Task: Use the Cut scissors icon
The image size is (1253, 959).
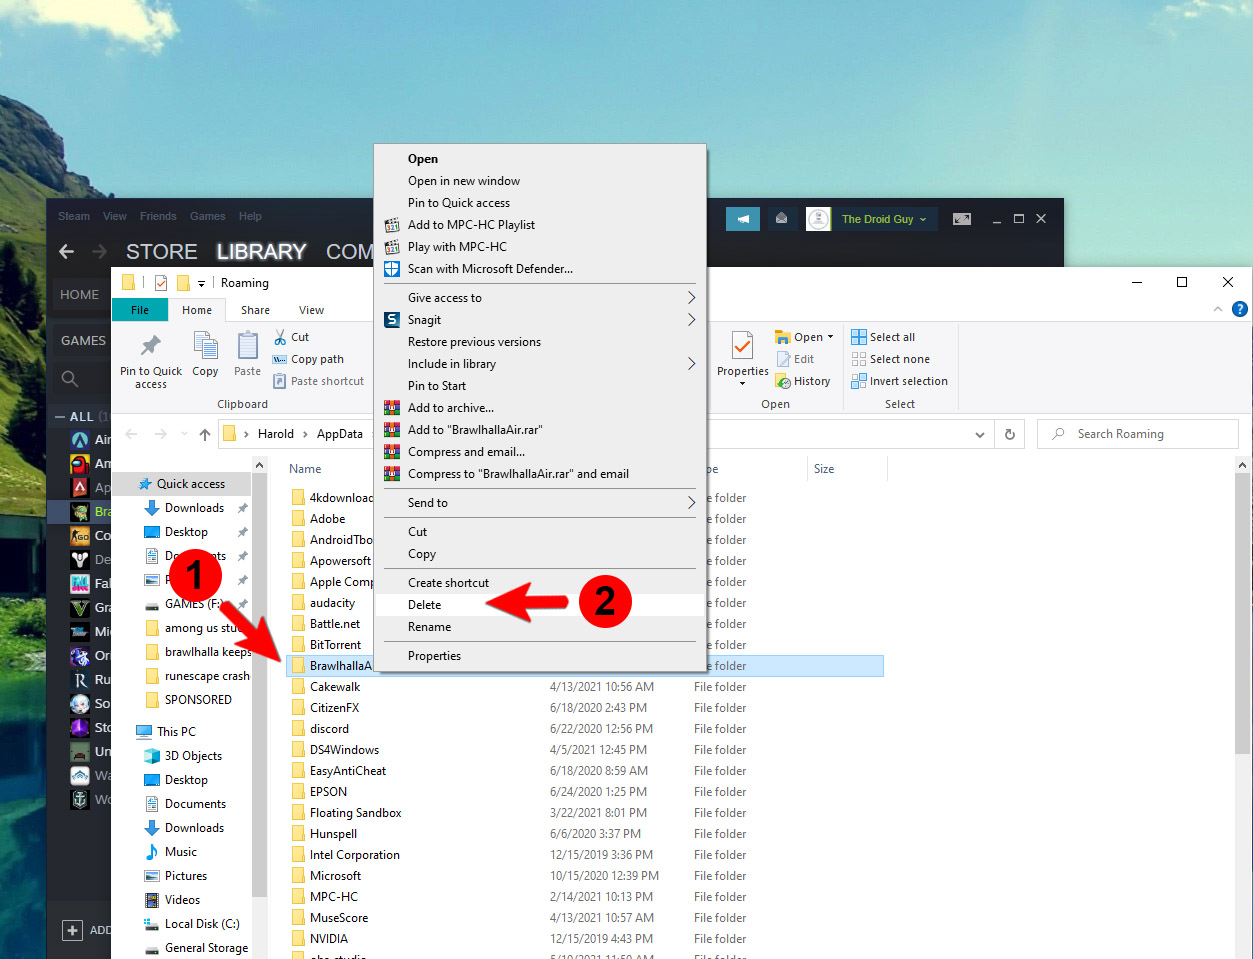Action: pos(283,337)
